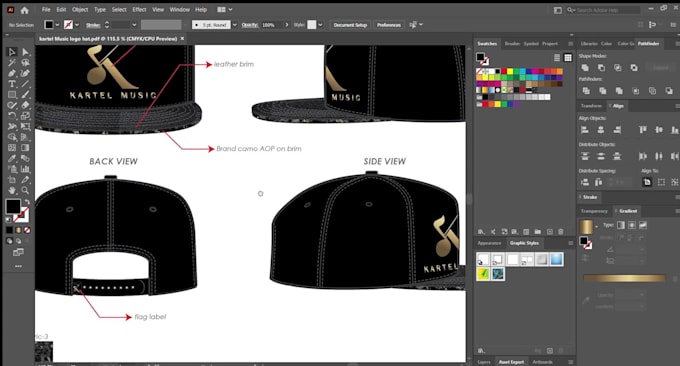Choose the Rotate tool

click(x=12, y=116)
